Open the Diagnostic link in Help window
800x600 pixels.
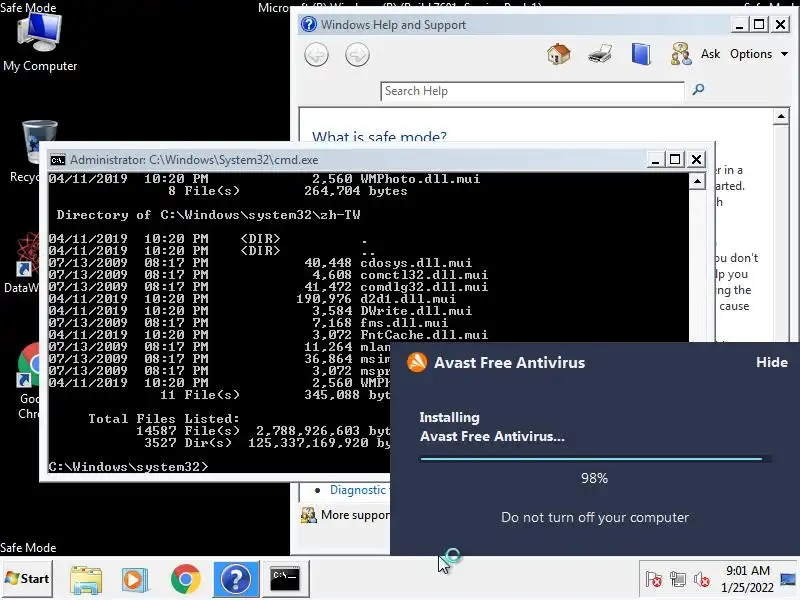(x=358, y=490)
